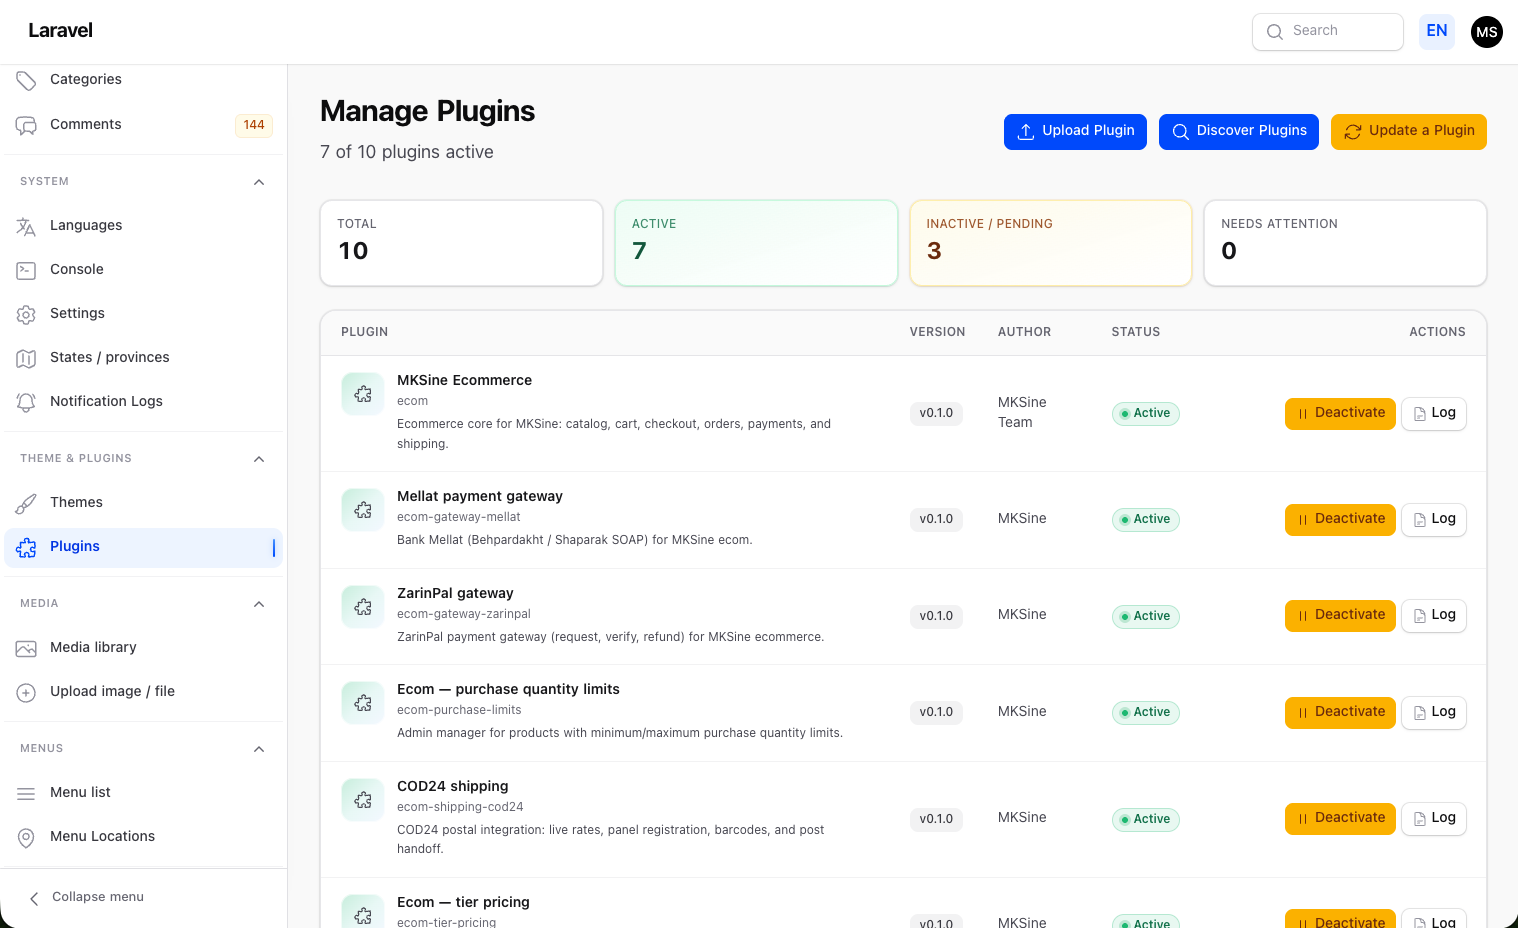Click the States / provinces map icon

(x=26, y=358)
